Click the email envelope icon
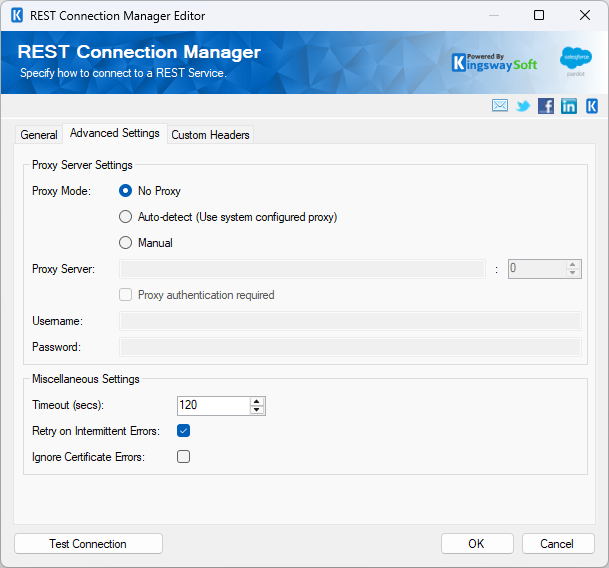This screenshot has width=609, height=568. 499,105
